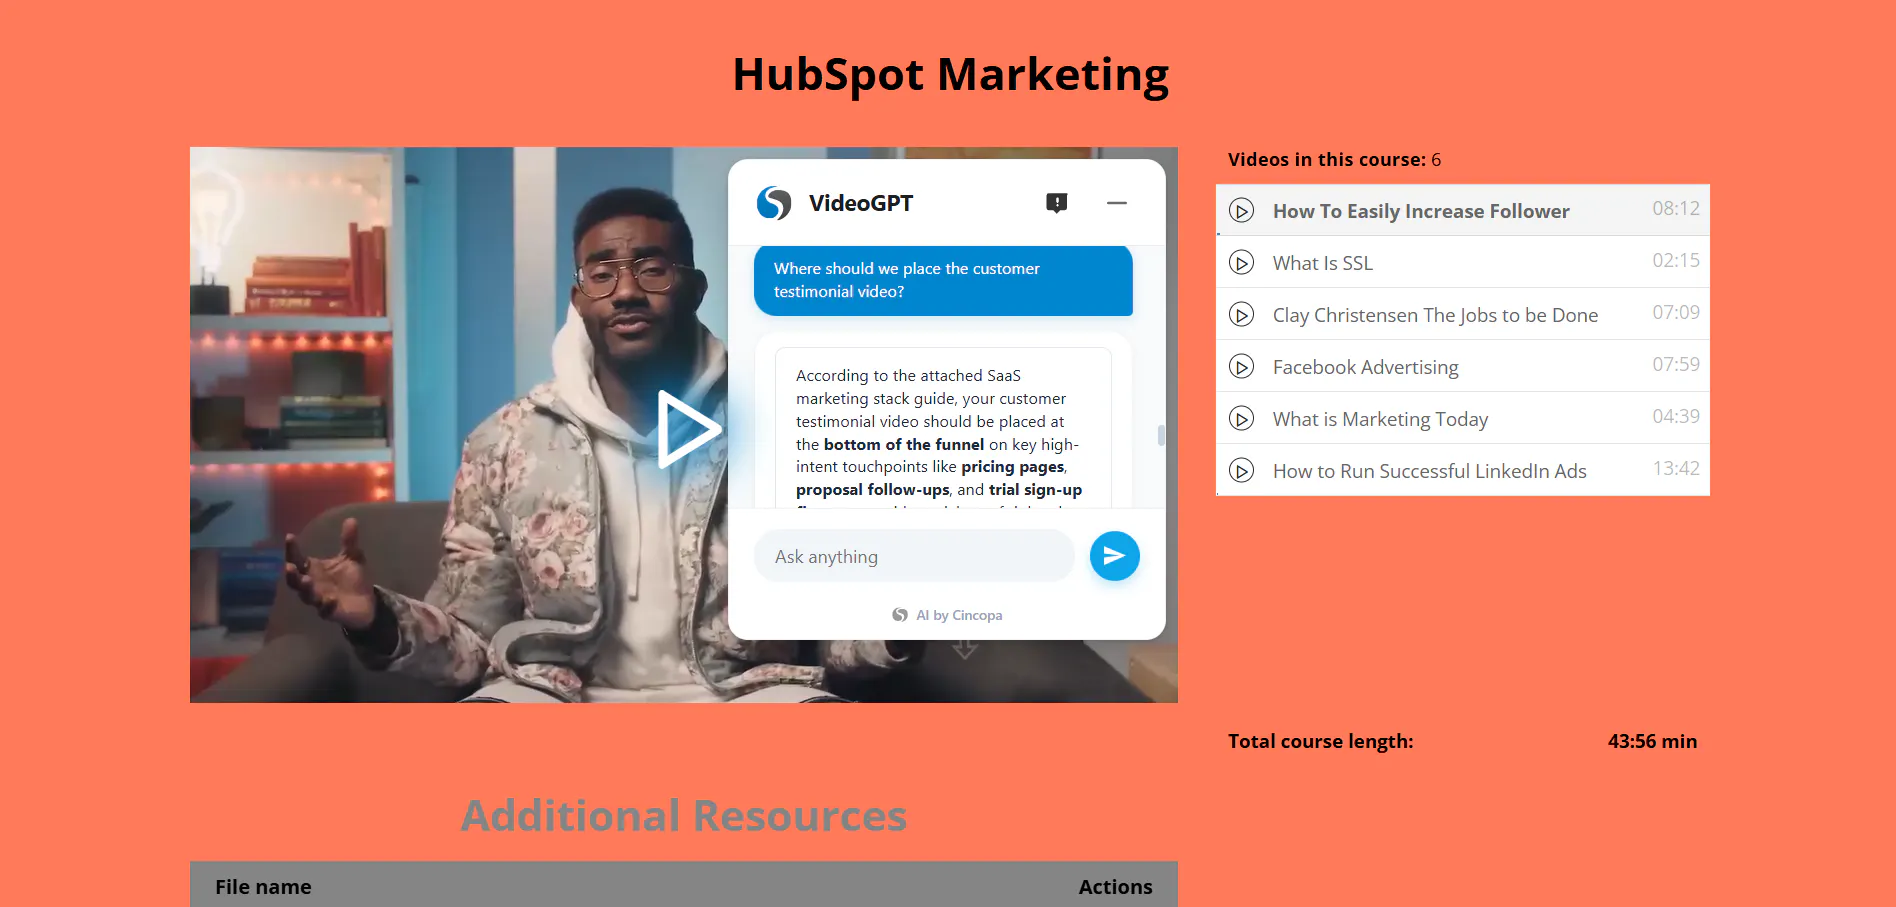This screenshot has width=1896, height=907.
Task: Click the Additional Resources heading
Action: (684, 815)
